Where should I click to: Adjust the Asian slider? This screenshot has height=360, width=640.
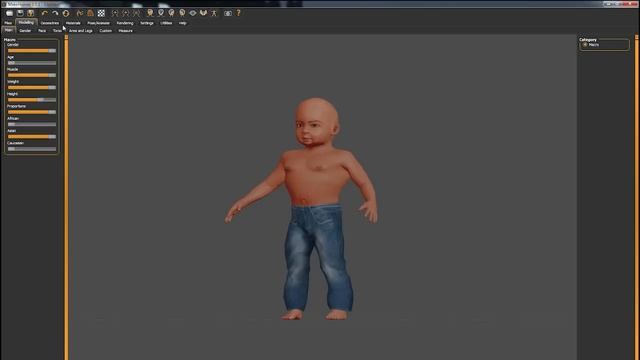click(x=32, y=136)
